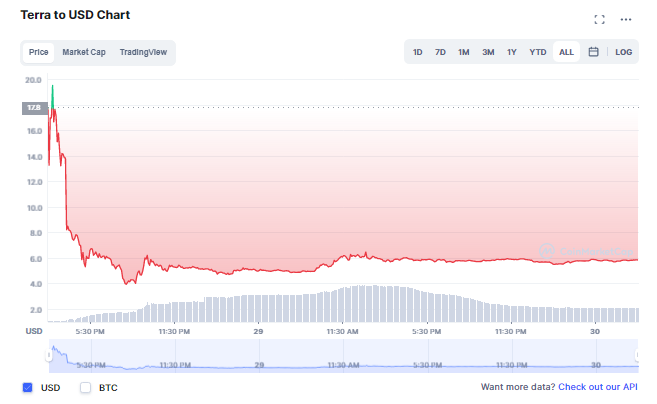Show the 1Y time range
Screen dimensions: 657x404
[511, 52]
